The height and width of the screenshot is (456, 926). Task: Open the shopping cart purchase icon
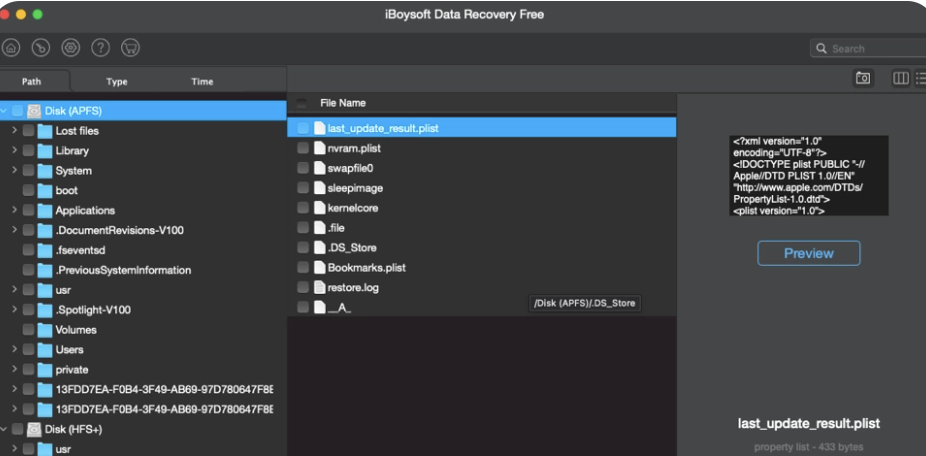point(131,48)
